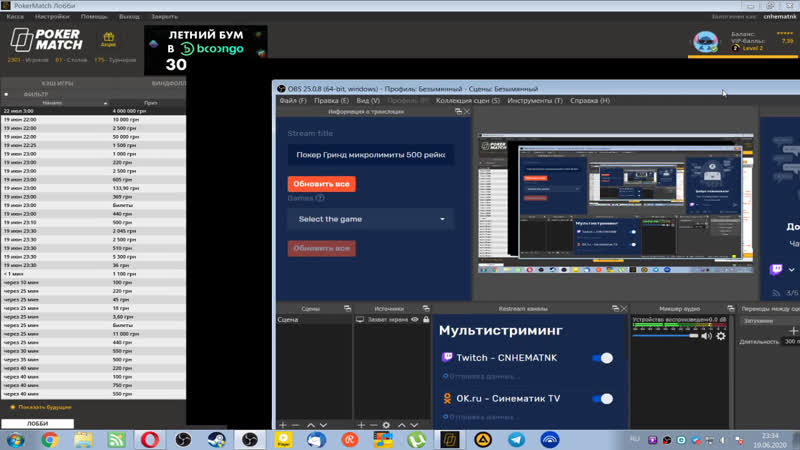800x450 pixels.
Task: Move source up arrow in Источники panel
Action: (402, 425)
